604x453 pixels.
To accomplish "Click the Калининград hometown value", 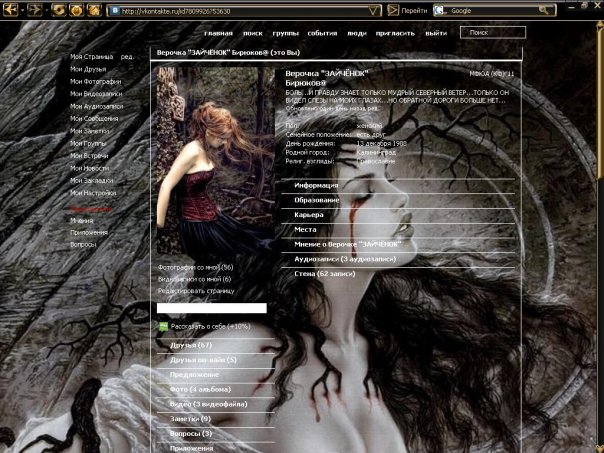I will click(x=376, y=153).
